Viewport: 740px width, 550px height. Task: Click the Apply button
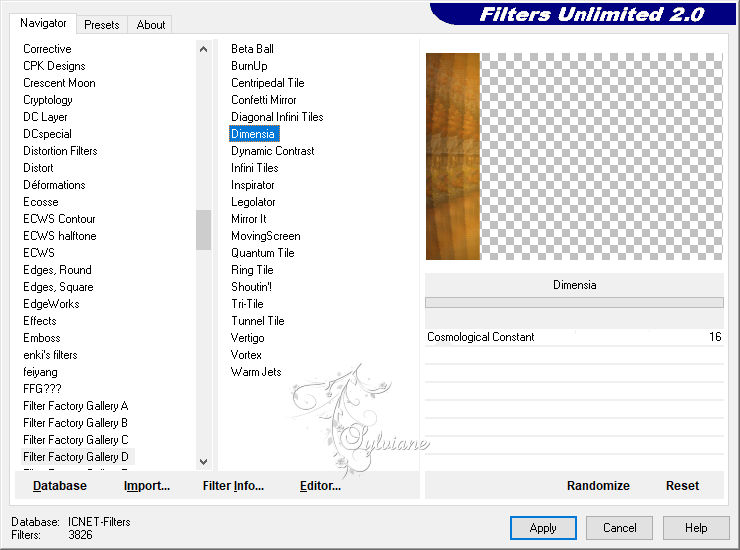point(543,528)
